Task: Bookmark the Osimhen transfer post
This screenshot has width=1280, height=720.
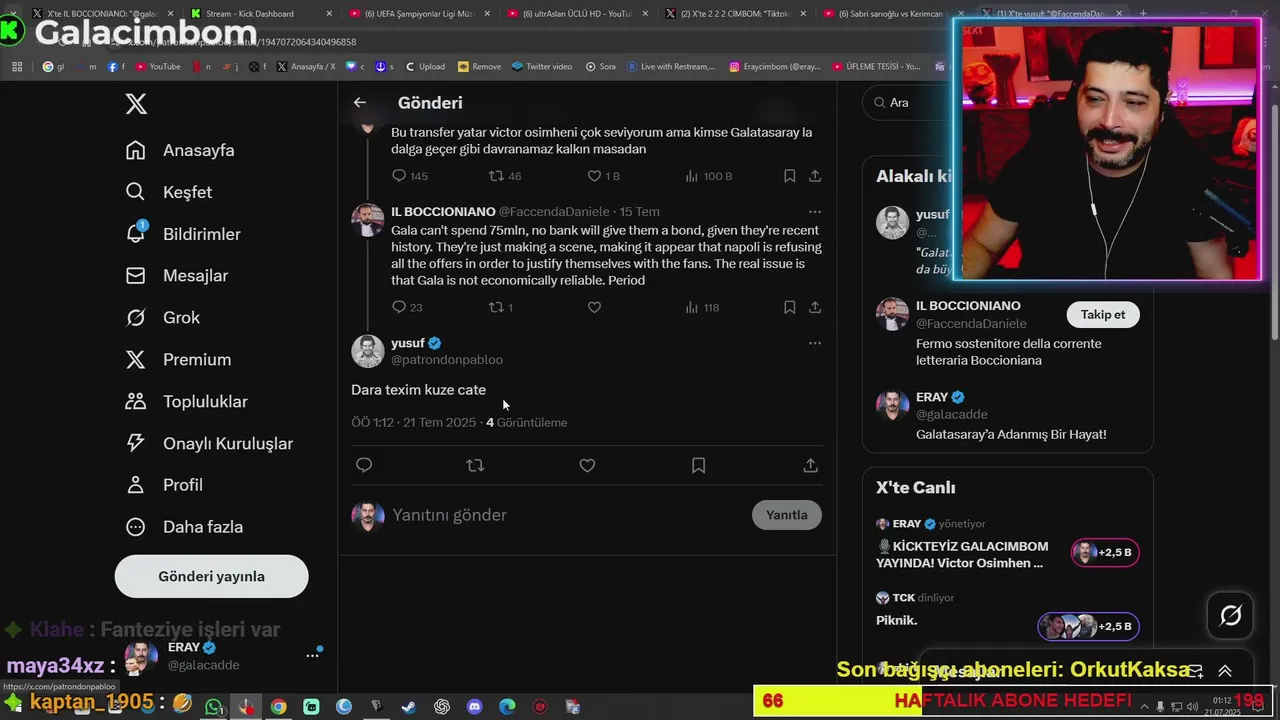Action: (789, 176)
